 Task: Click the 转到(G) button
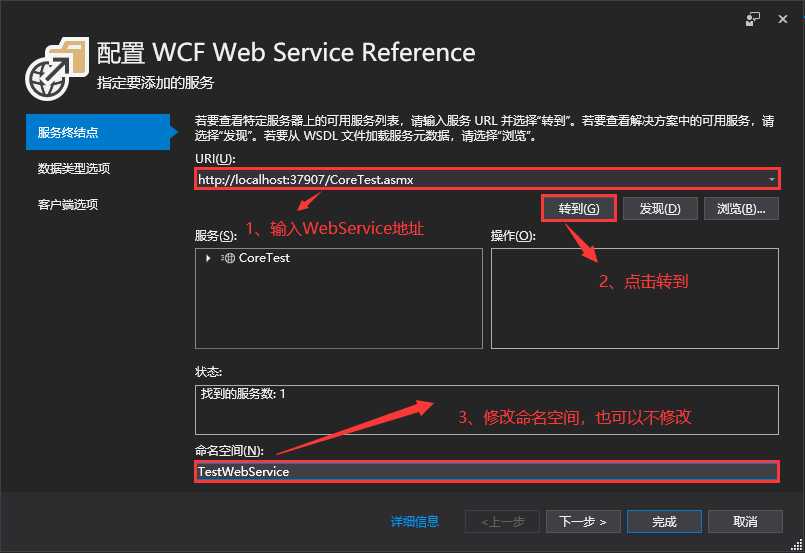pyautogui.click(x=579, y=208)
